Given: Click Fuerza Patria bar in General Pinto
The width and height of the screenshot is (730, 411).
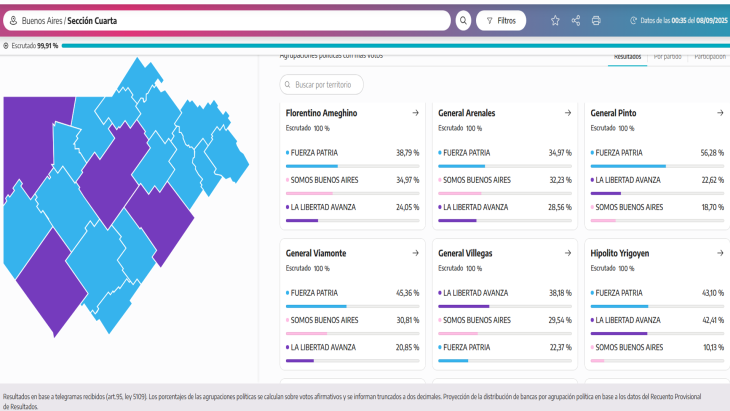Looking at the screenshot, I should click(x=657, y=166).
